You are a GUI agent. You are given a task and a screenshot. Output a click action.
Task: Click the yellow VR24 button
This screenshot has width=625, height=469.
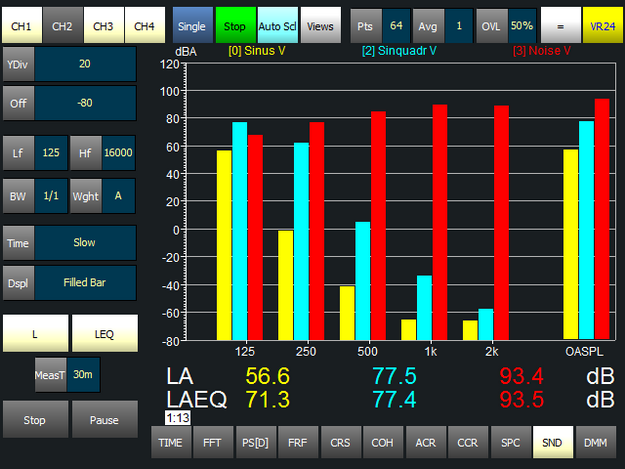(600, 24)
